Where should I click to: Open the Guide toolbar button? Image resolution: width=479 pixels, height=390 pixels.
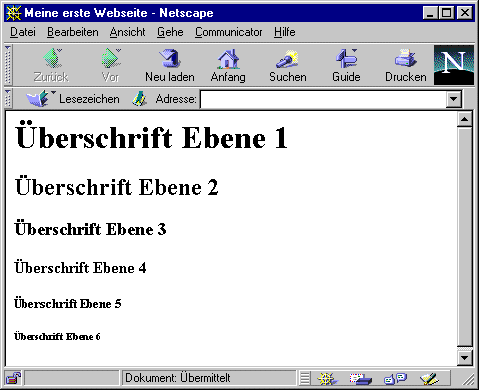[346, 66]
